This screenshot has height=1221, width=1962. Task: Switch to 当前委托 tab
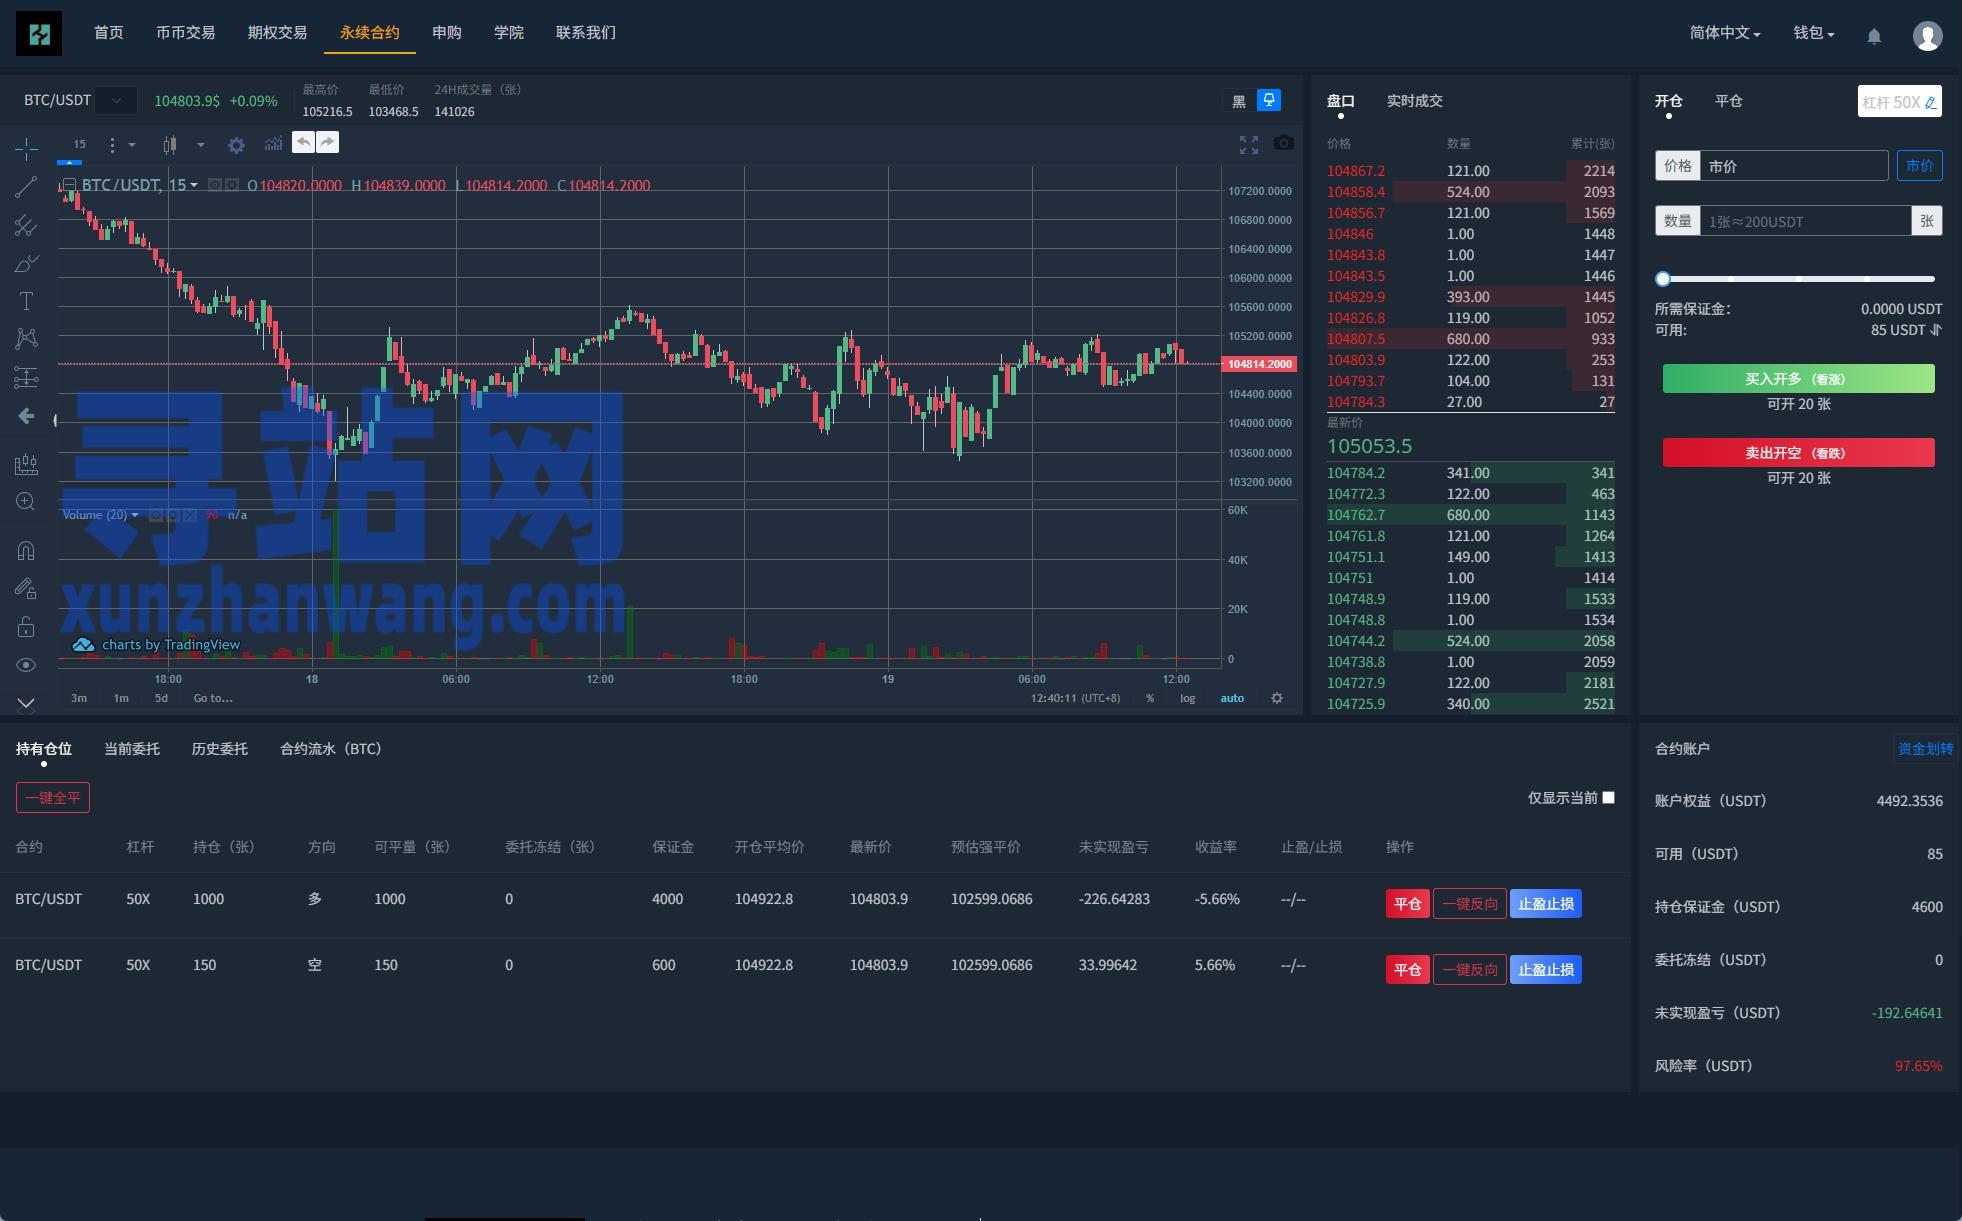tap(132, 749)
